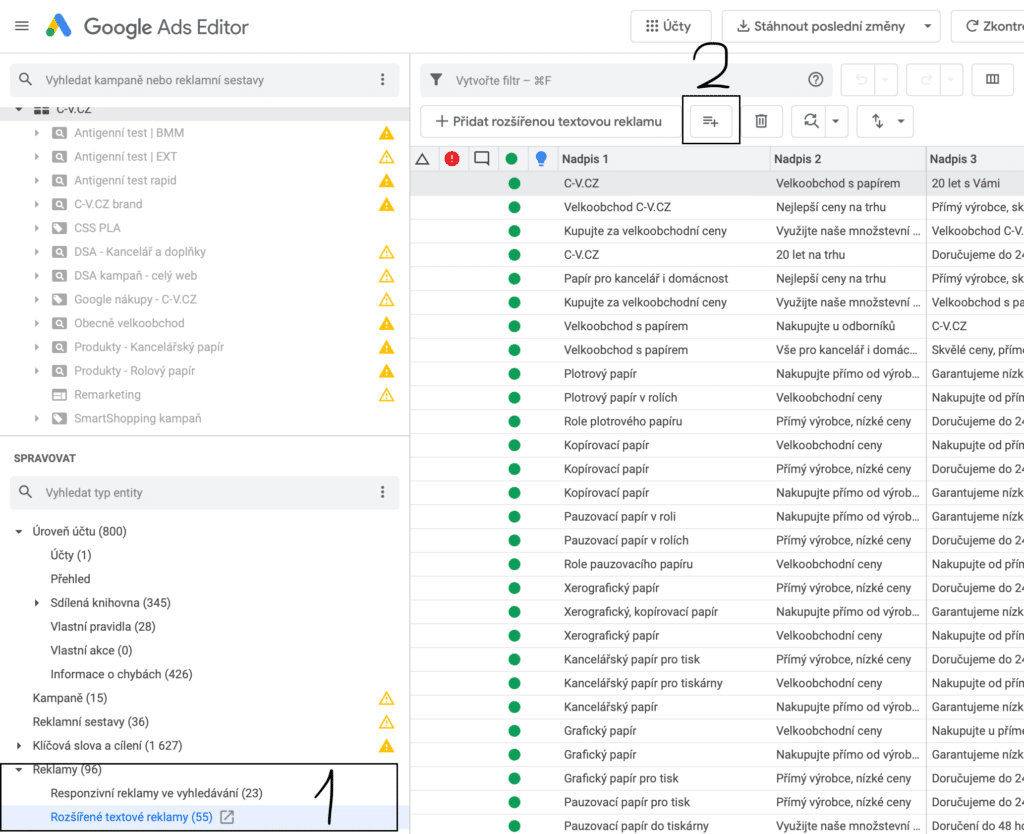Select Informace o chybách (426)
The width and height of the screenshot is (1024, 834).
(x=121, y=674)
